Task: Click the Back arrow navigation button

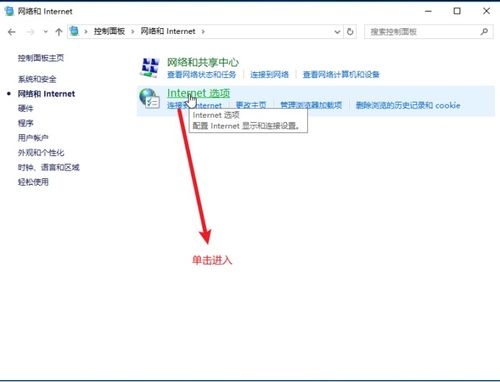Action: 12,32
